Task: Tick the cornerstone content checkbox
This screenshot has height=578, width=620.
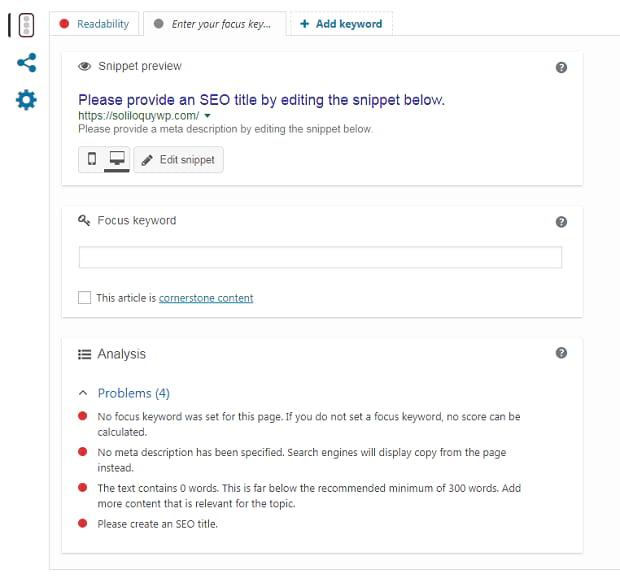Action: click(84, 297)
